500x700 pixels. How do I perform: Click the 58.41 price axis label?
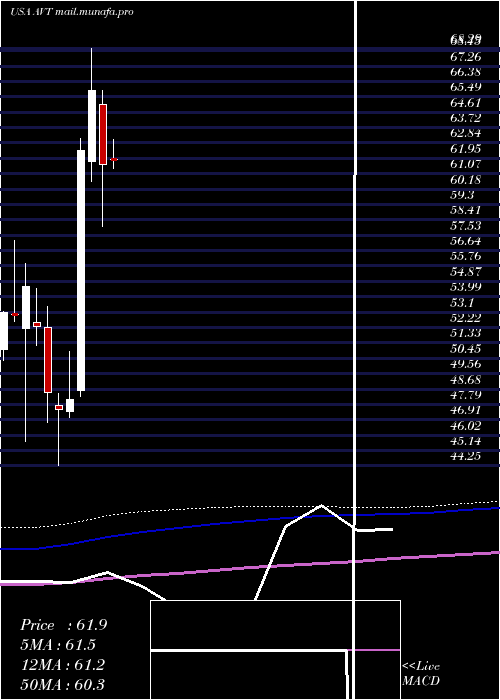pos(466,210)
